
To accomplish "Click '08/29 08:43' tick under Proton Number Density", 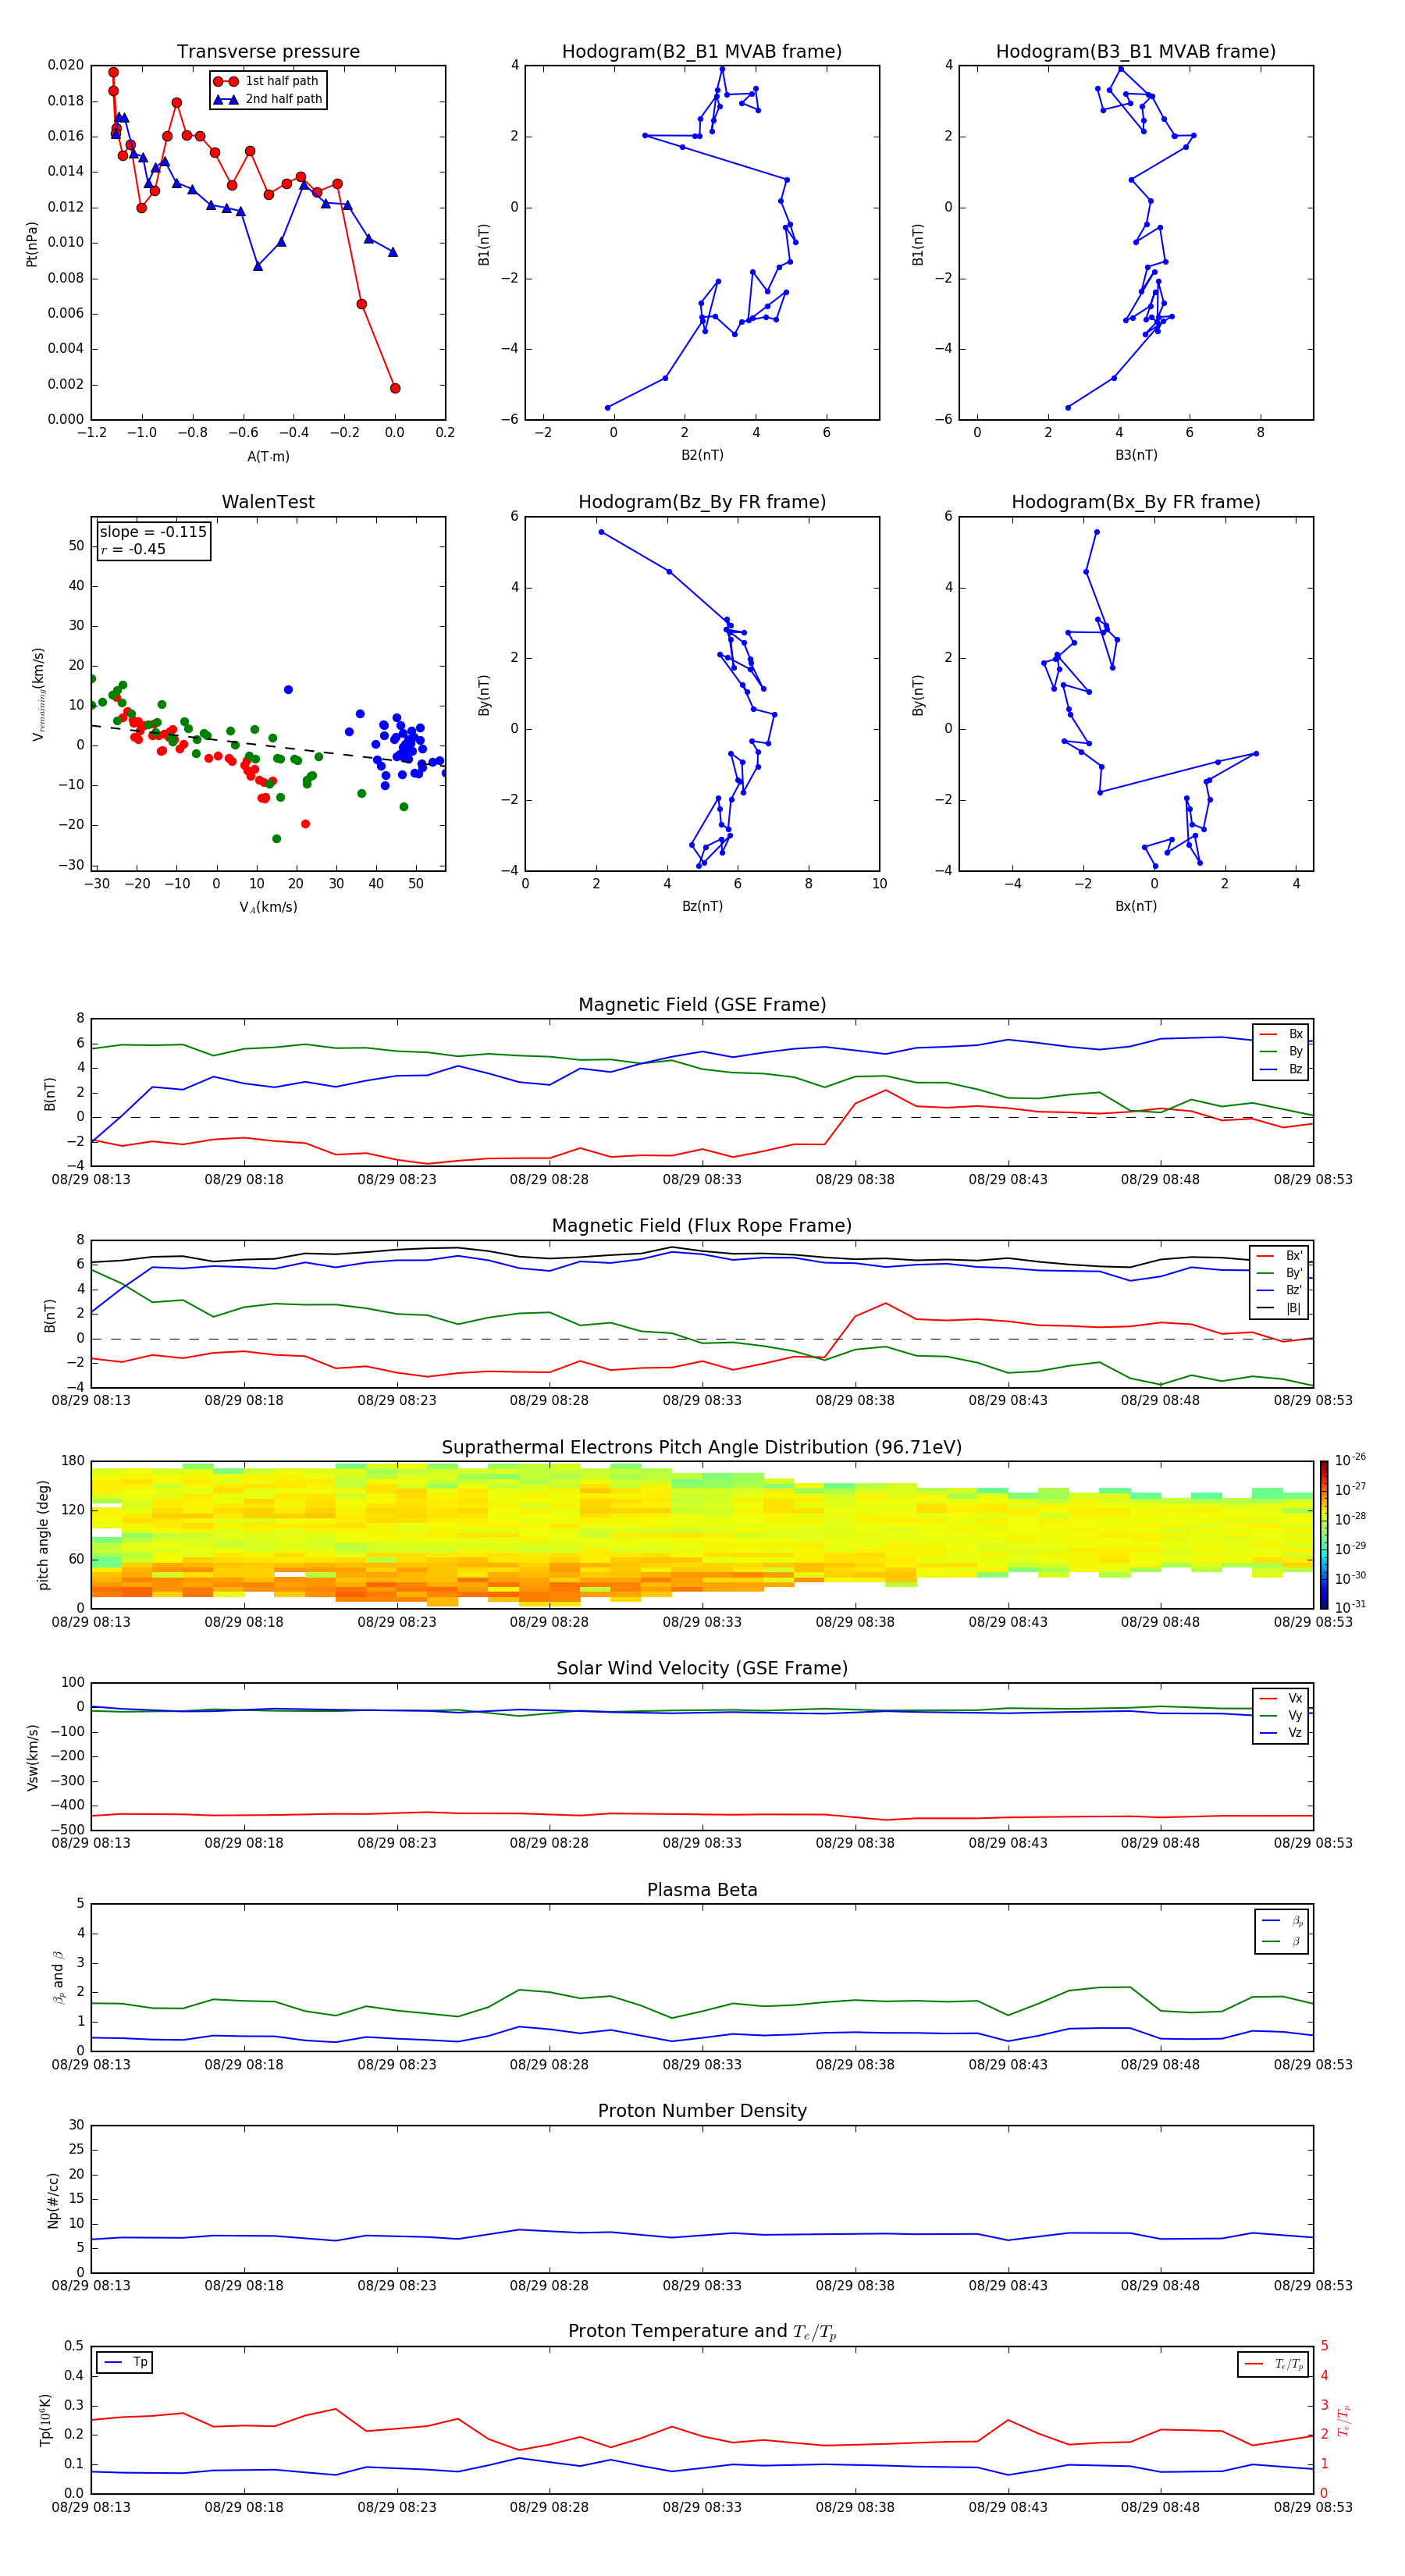I will tap(1008, 2285).
